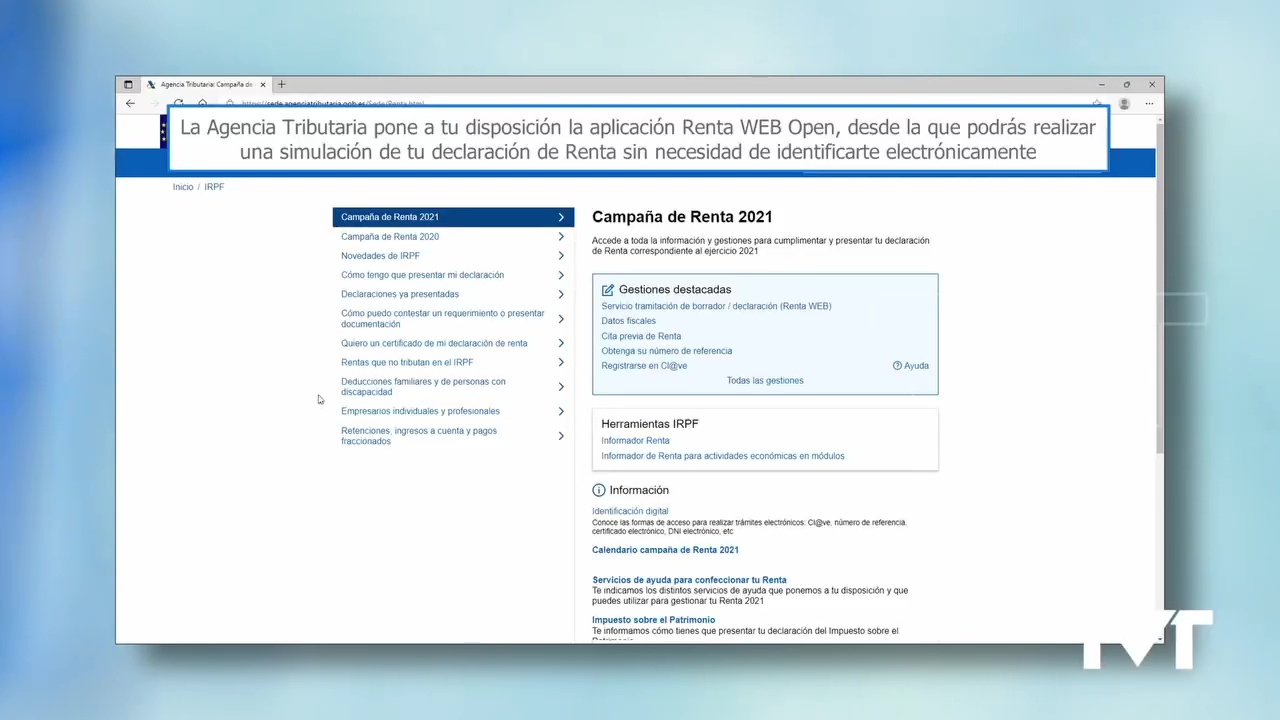The image size is (1280, 720).
Task: Click the Ayuda help link in Gestiones destacadas
Action: coord(911,366)
